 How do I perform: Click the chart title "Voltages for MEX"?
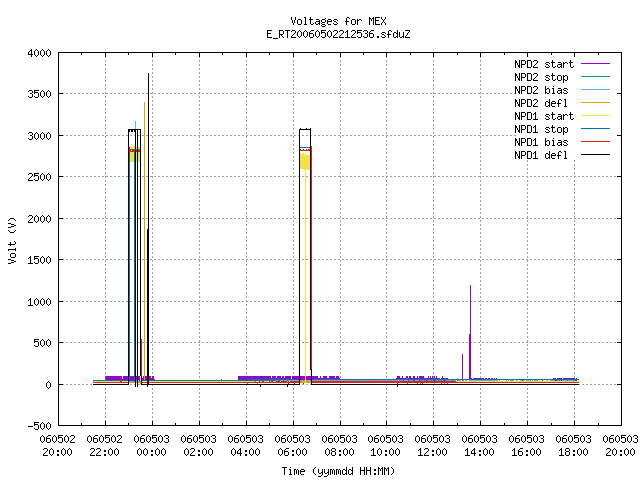click(338, 21)
